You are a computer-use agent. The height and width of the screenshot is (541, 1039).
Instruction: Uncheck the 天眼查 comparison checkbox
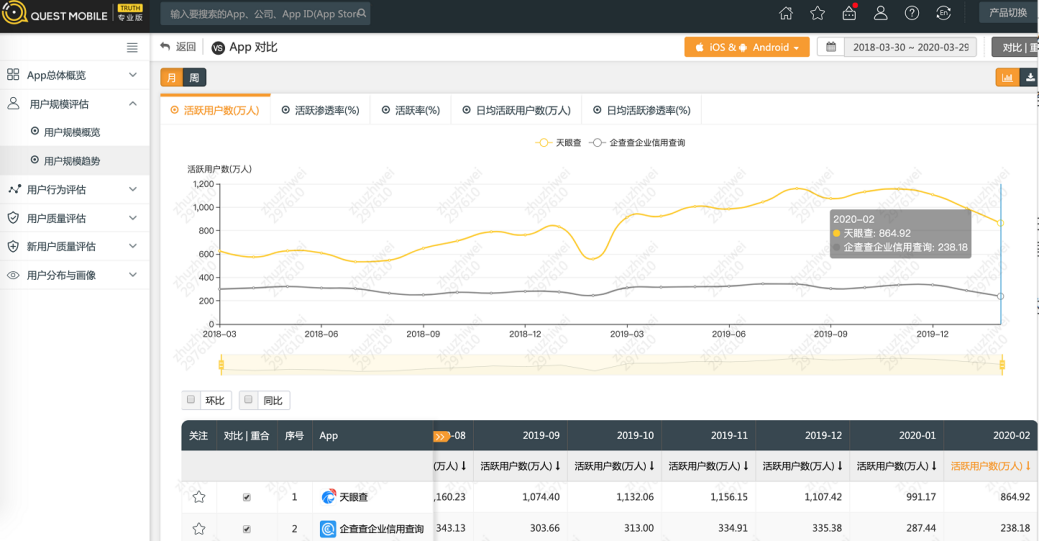(x=247, y=497)
